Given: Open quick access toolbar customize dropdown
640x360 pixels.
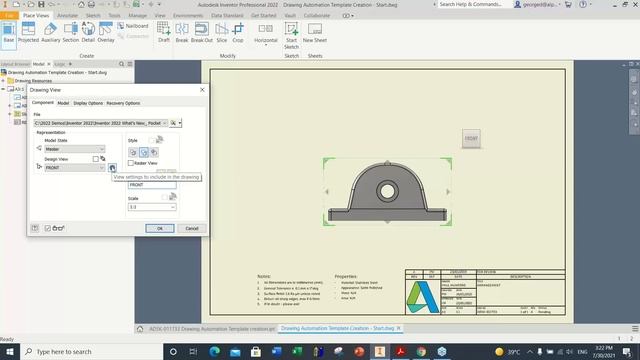Looking at the screenshot, I should [x=159, y=4].
